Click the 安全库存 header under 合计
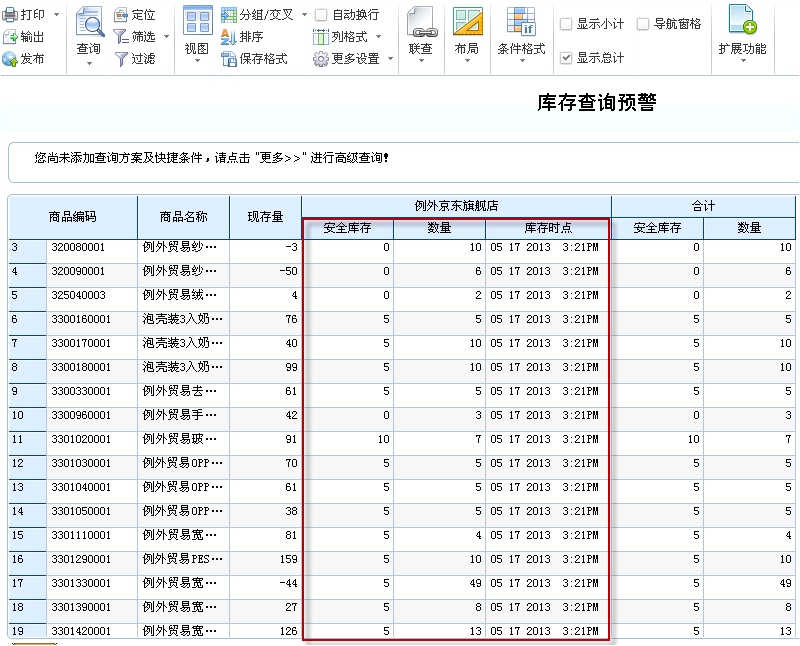The height and width of the screenshot is (646, 800). pos(657,228)
